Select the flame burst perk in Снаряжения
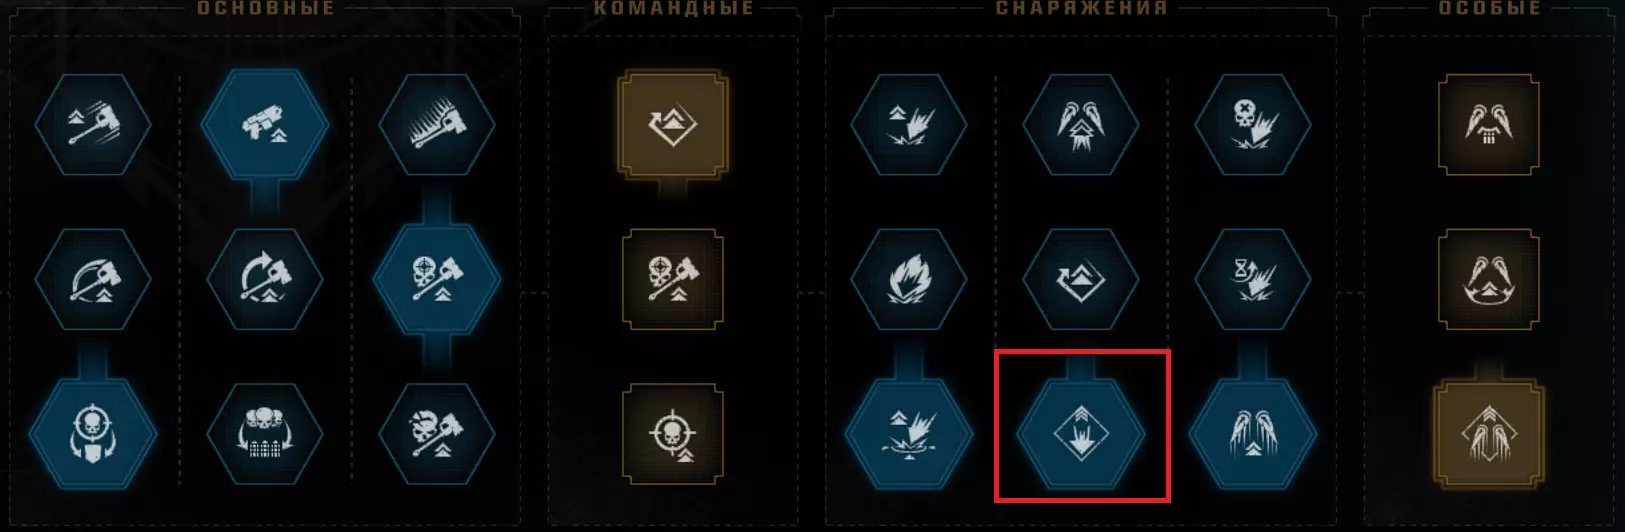This screenshot has width=1625, height=532. click(x=908, y=279)
